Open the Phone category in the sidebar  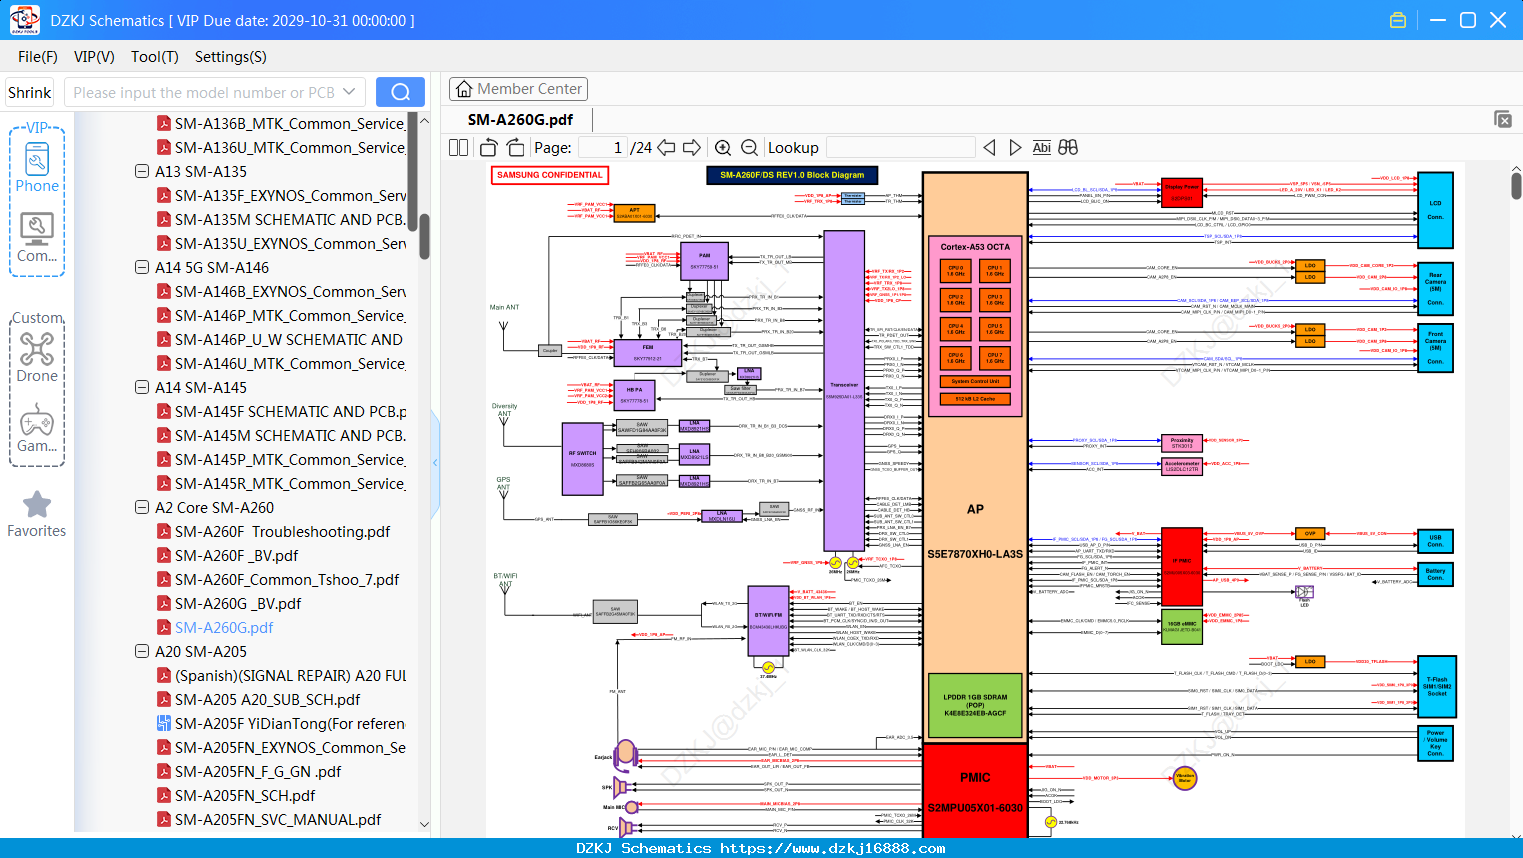point(37,167)
